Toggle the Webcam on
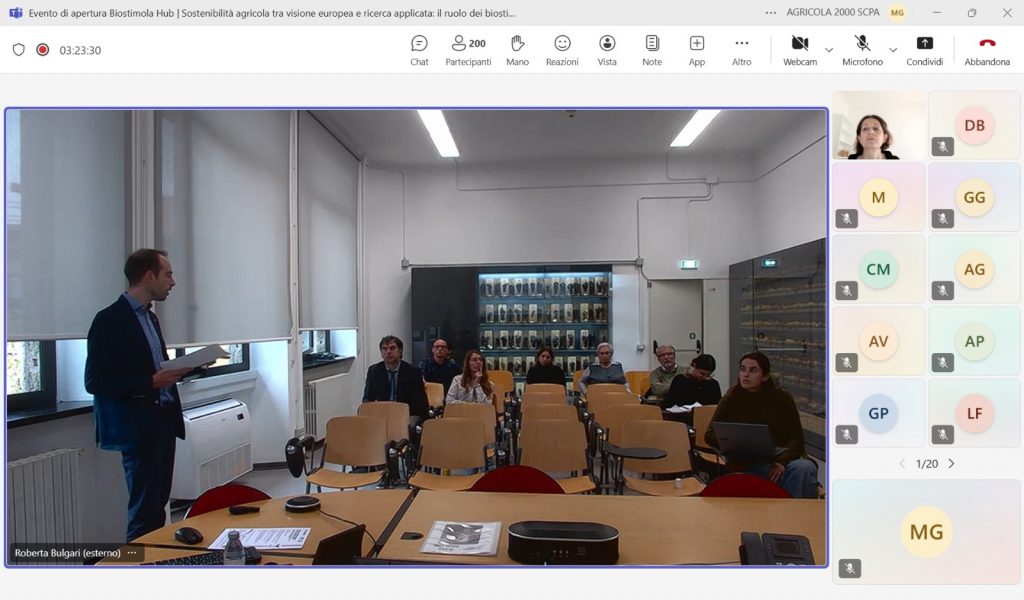The height and width of the screenshot is (600, 1024). (x=799, y=49)
